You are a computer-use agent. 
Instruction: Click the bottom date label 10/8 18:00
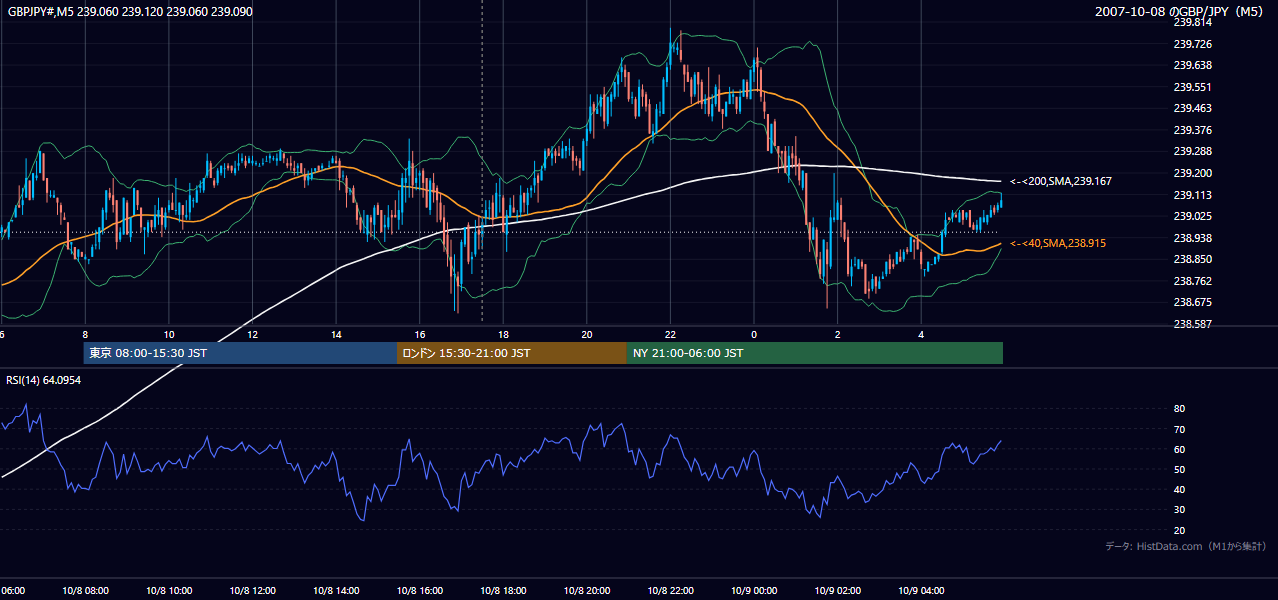click(503, 591)
